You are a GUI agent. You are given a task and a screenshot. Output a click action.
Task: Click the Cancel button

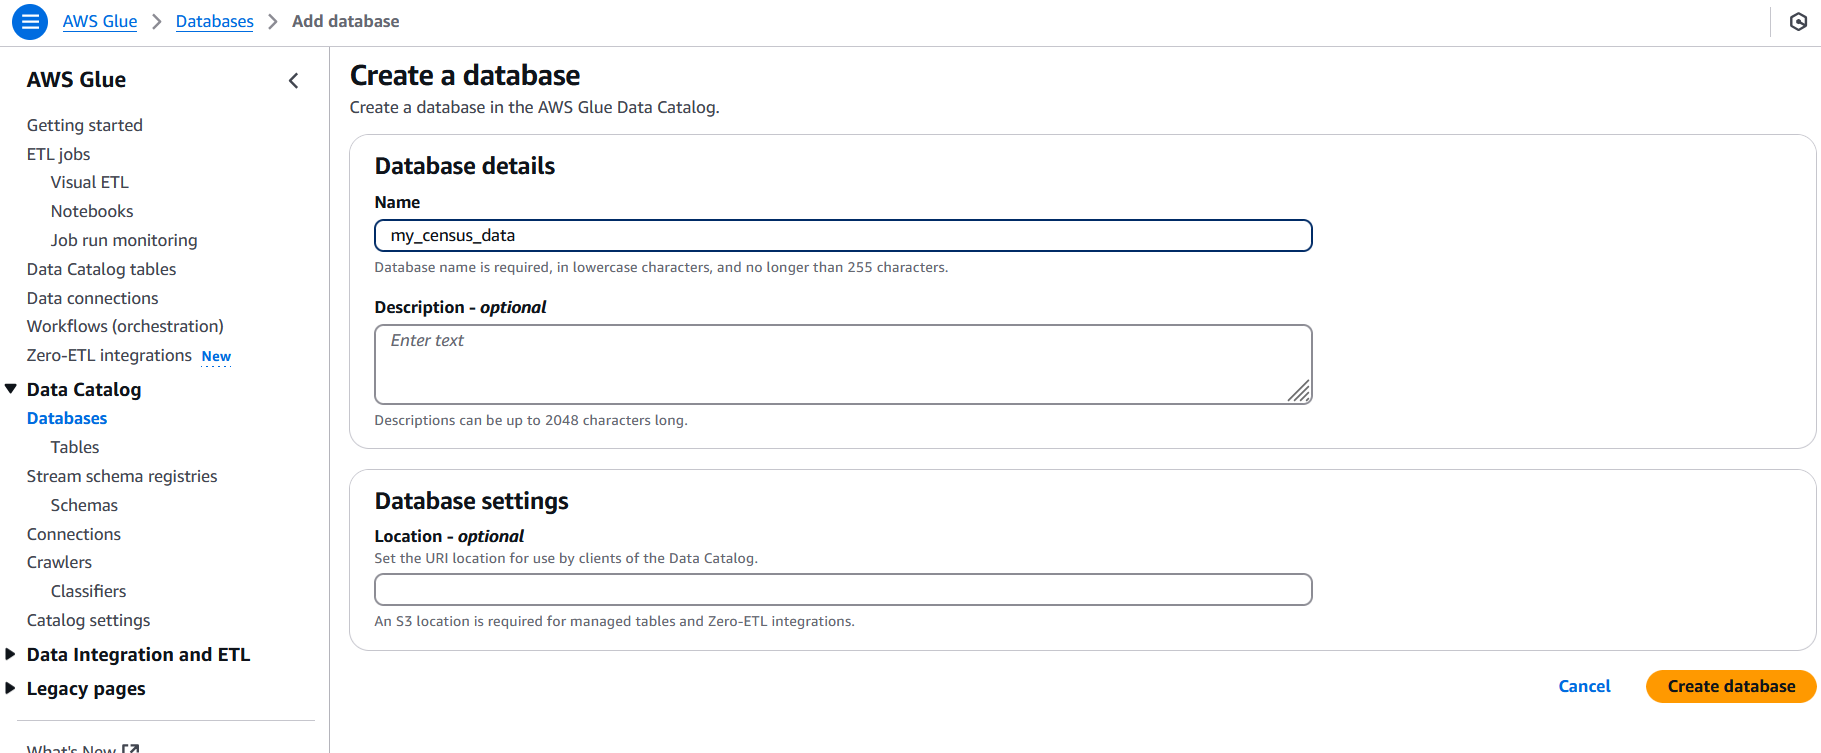(x=1584, y=686)
